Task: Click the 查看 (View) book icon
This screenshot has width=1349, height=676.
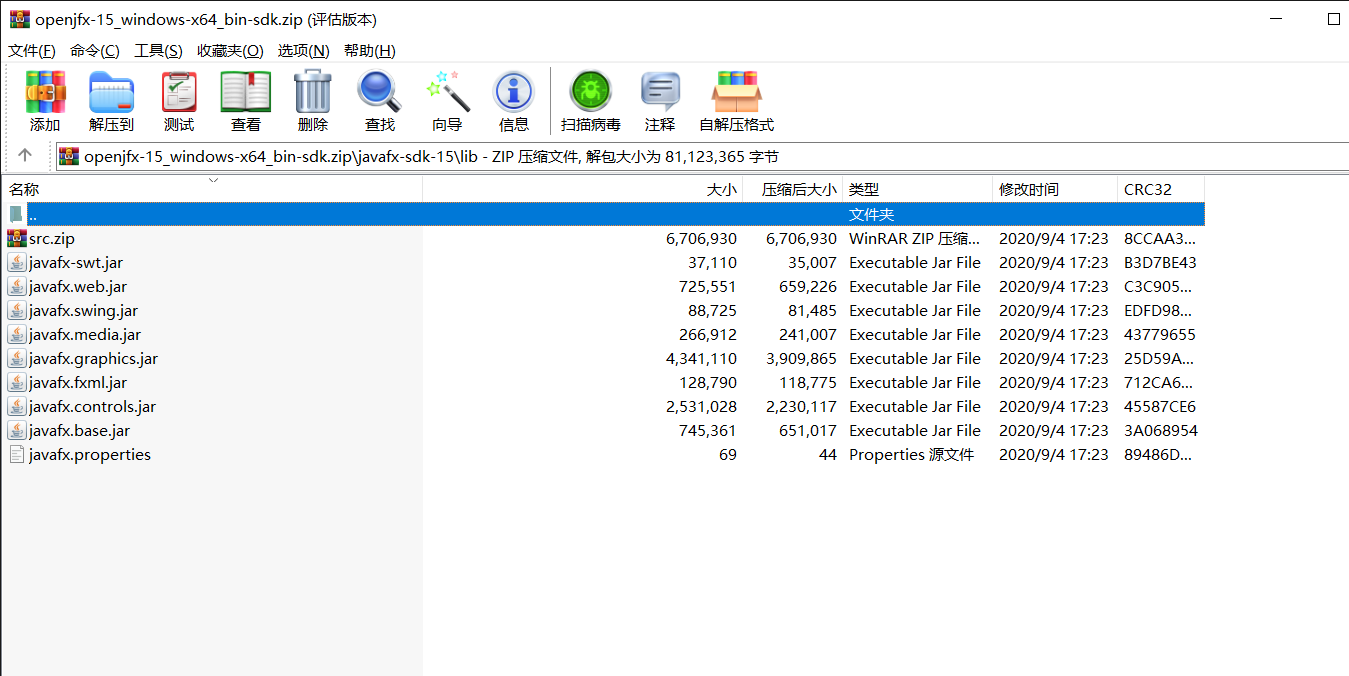Action: 246,92
